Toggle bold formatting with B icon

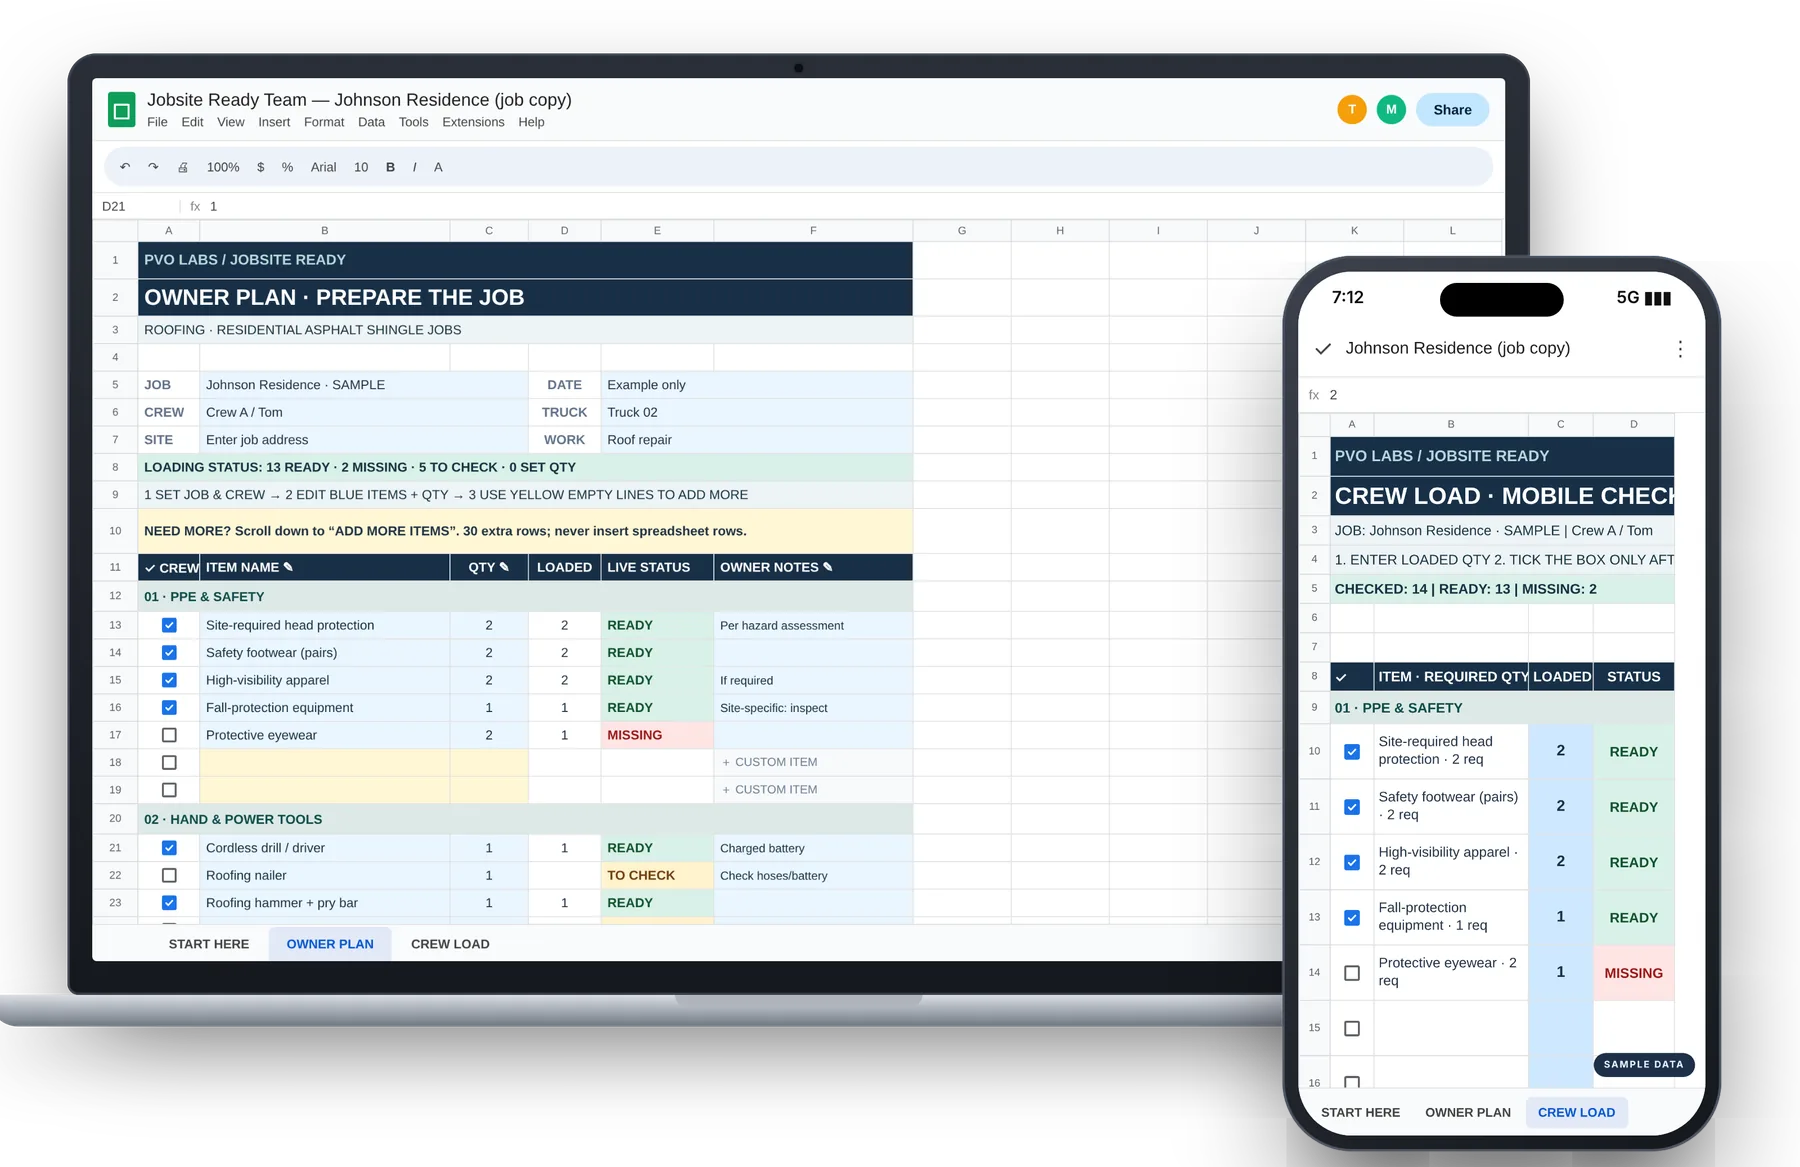(x=390, y=167)
